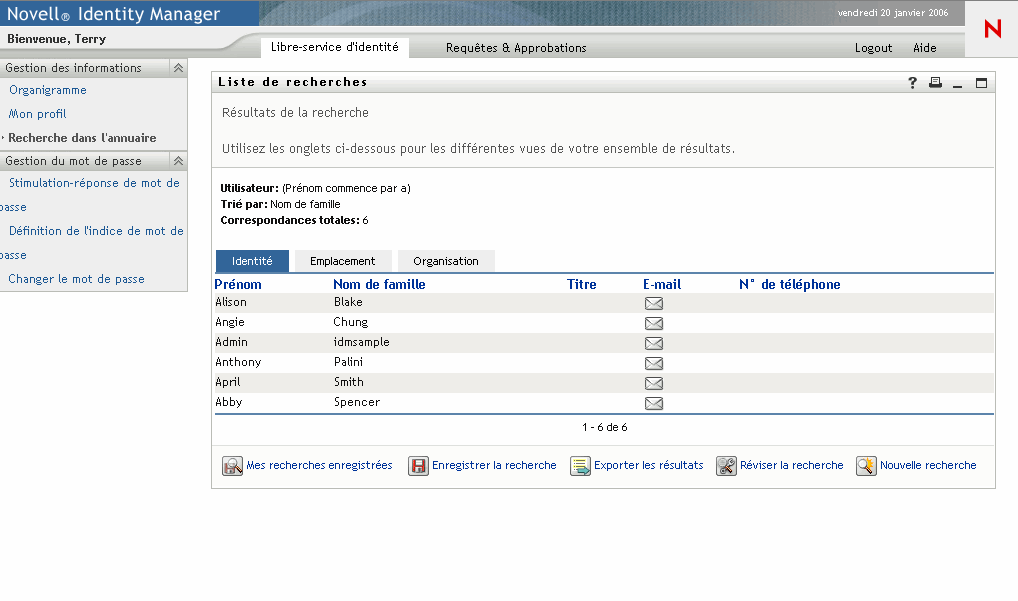
Task: Click the revise search tools icon
Action: 726,466
